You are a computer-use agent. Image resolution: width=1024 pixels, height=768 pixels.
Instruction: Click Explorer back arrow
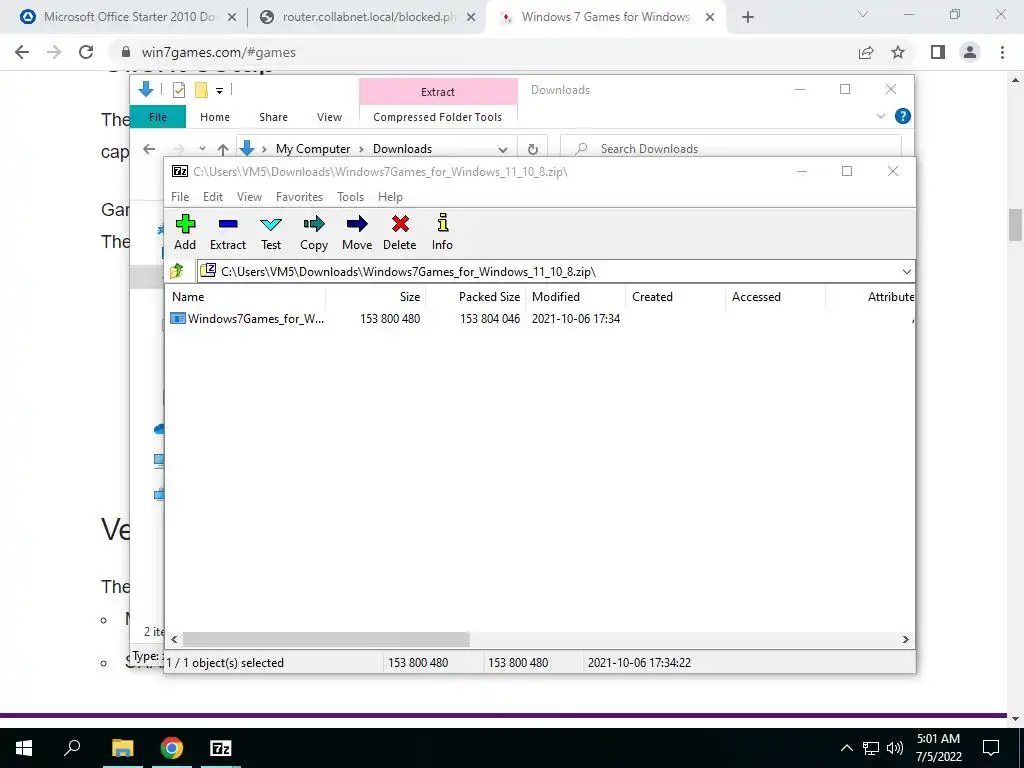150,149
